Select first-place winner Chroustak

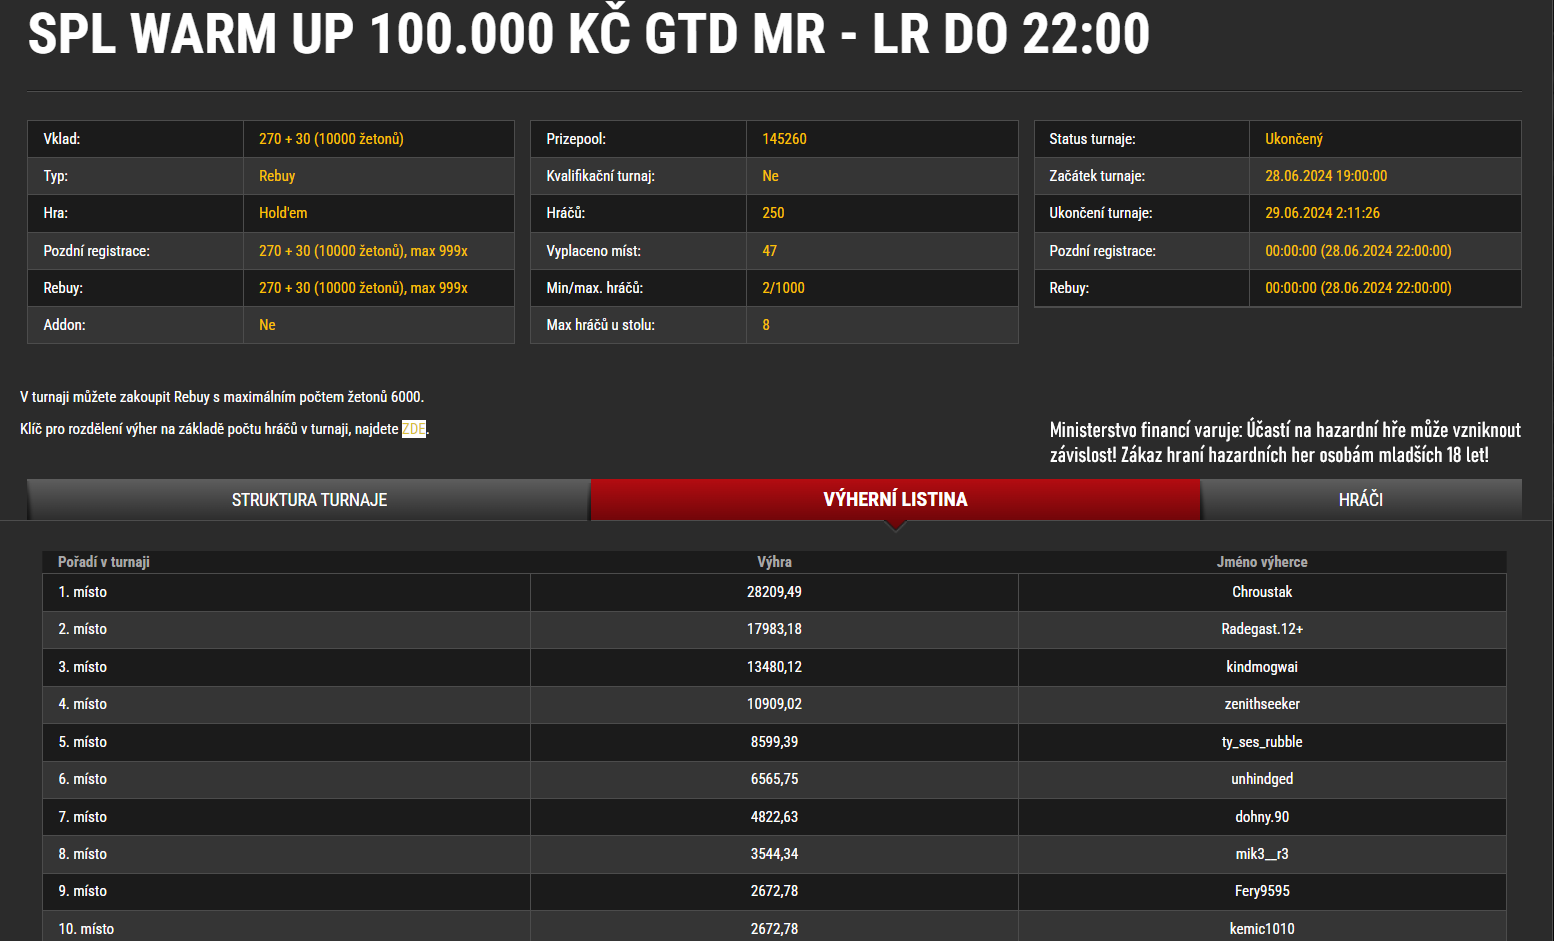coord(1261,592)
